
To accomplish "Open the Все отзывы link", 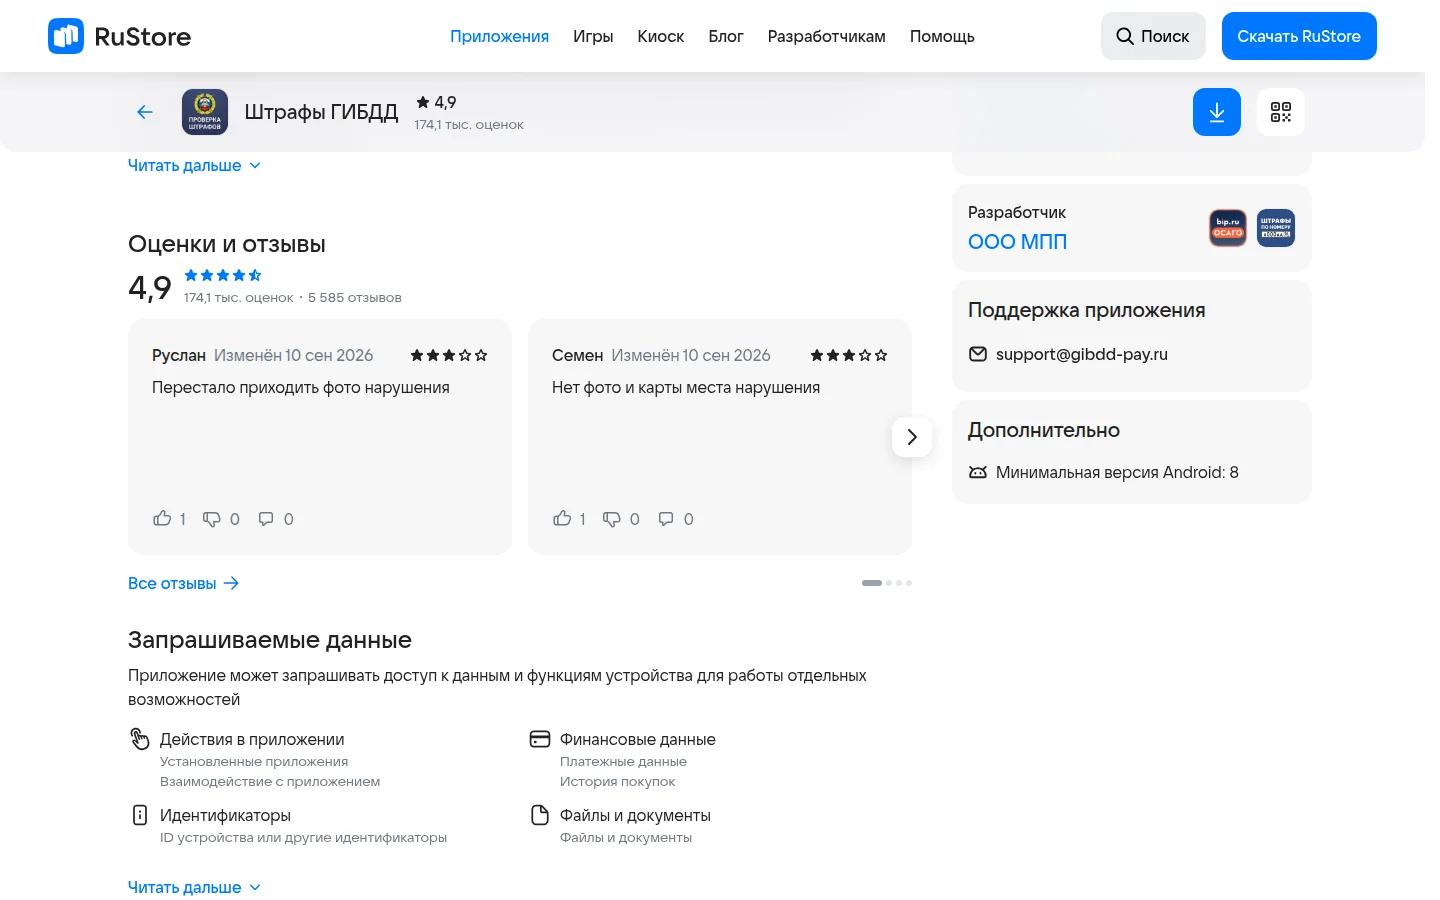I will point(184,583).
